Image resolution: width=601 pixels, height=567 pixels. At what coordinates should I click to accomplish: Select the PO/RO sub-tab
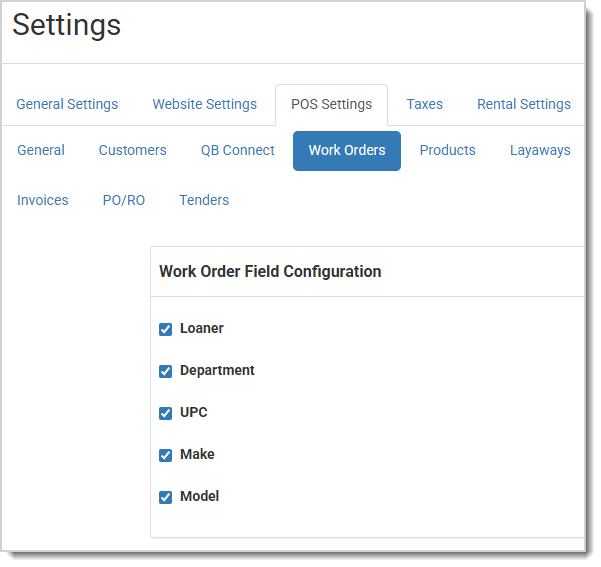pyautogui.click(x=124, y=200)
